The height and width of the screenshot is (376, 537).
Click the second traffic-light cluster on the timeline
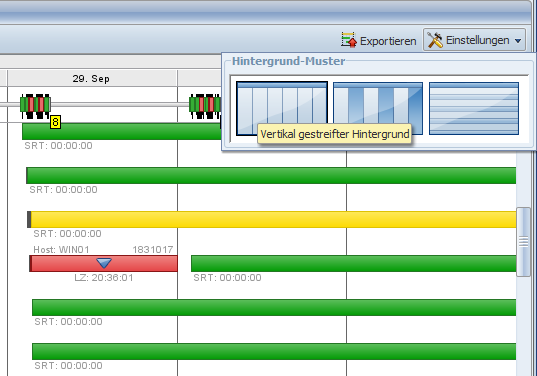205,106
